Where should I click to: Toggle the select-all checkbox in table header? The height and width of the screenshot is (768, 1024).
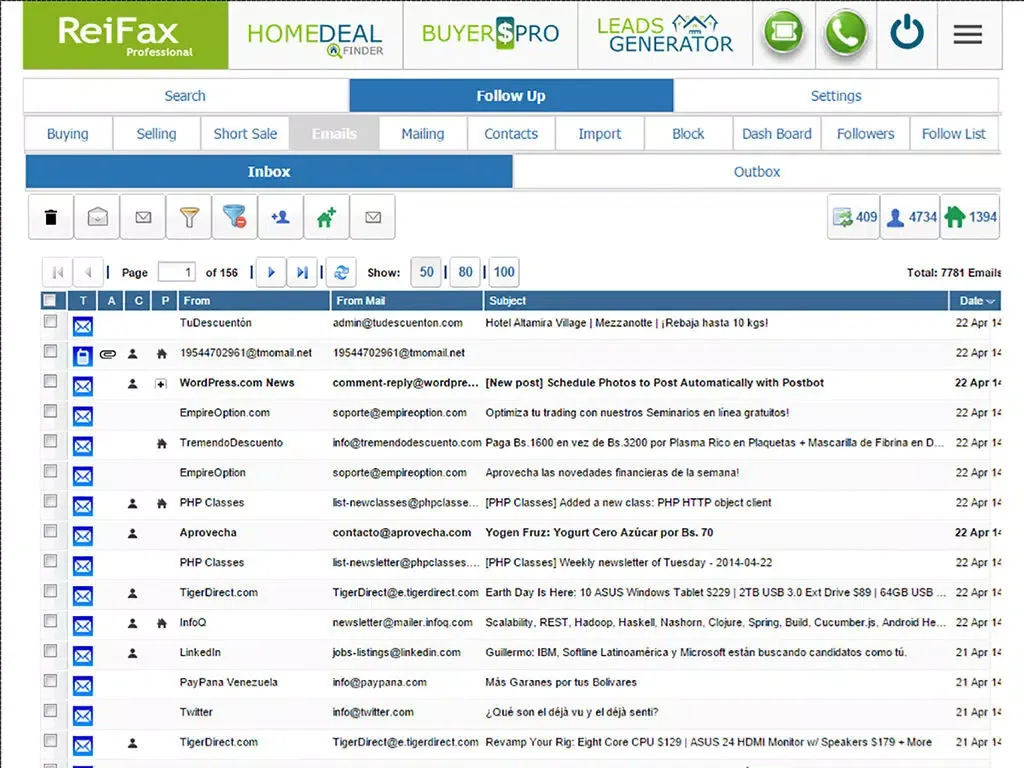[x=50, y=300]
